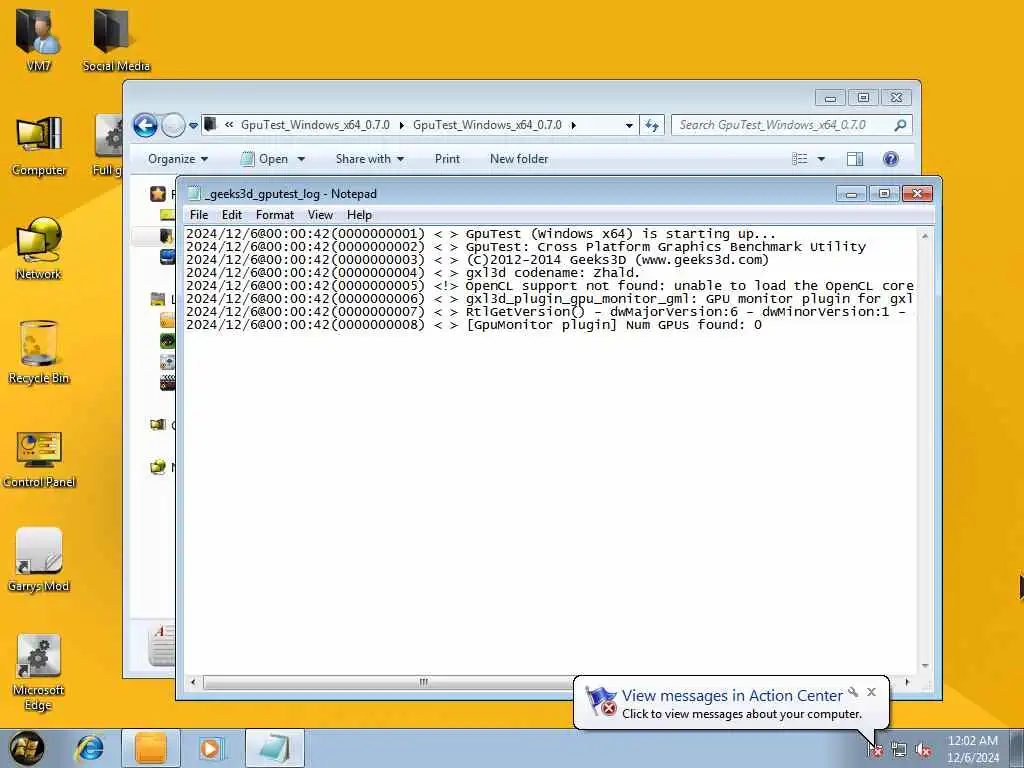Click Notepad vertical scrollbar up arrow

point(925,236)
